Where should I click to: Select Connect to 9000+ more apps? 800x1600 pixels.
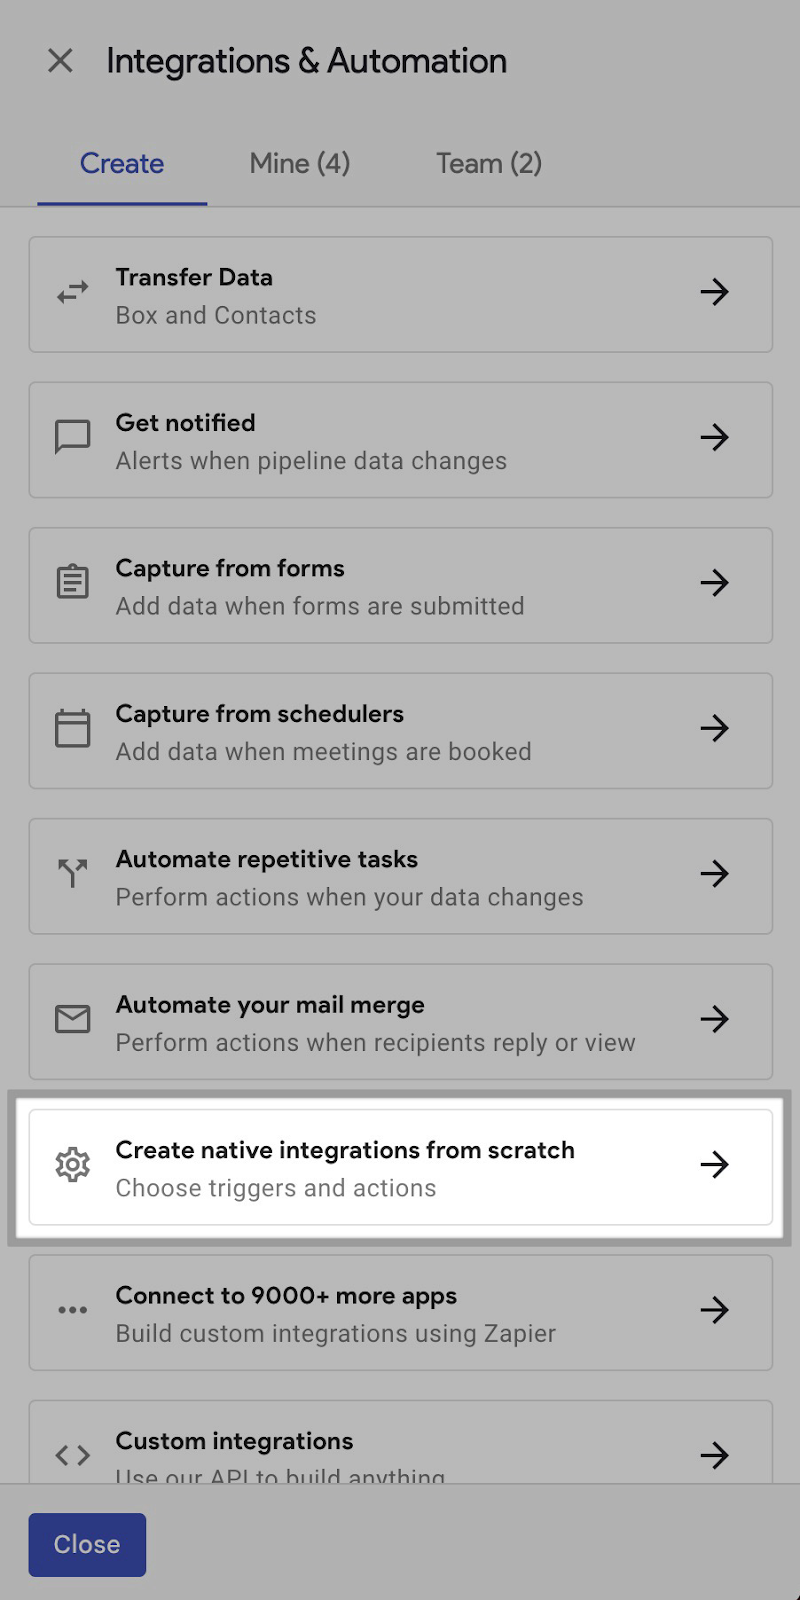point(400,1312)
